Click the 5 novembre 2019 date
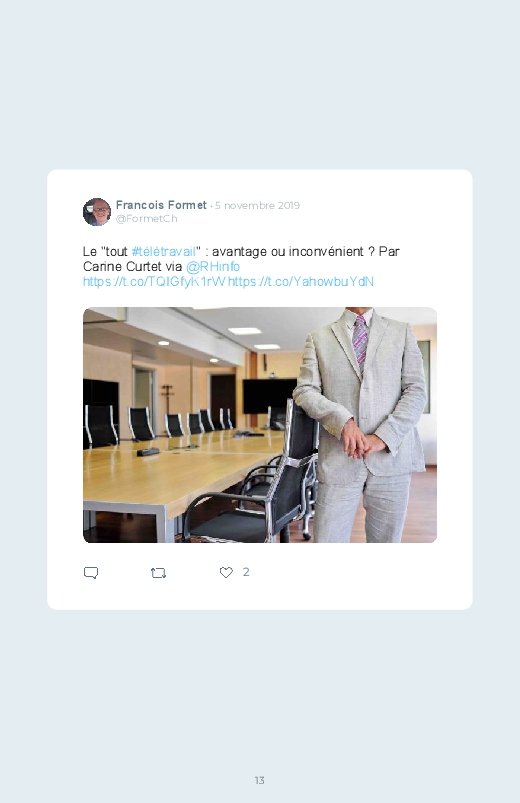Screen dimensions: 520x803 coord(257,205)
